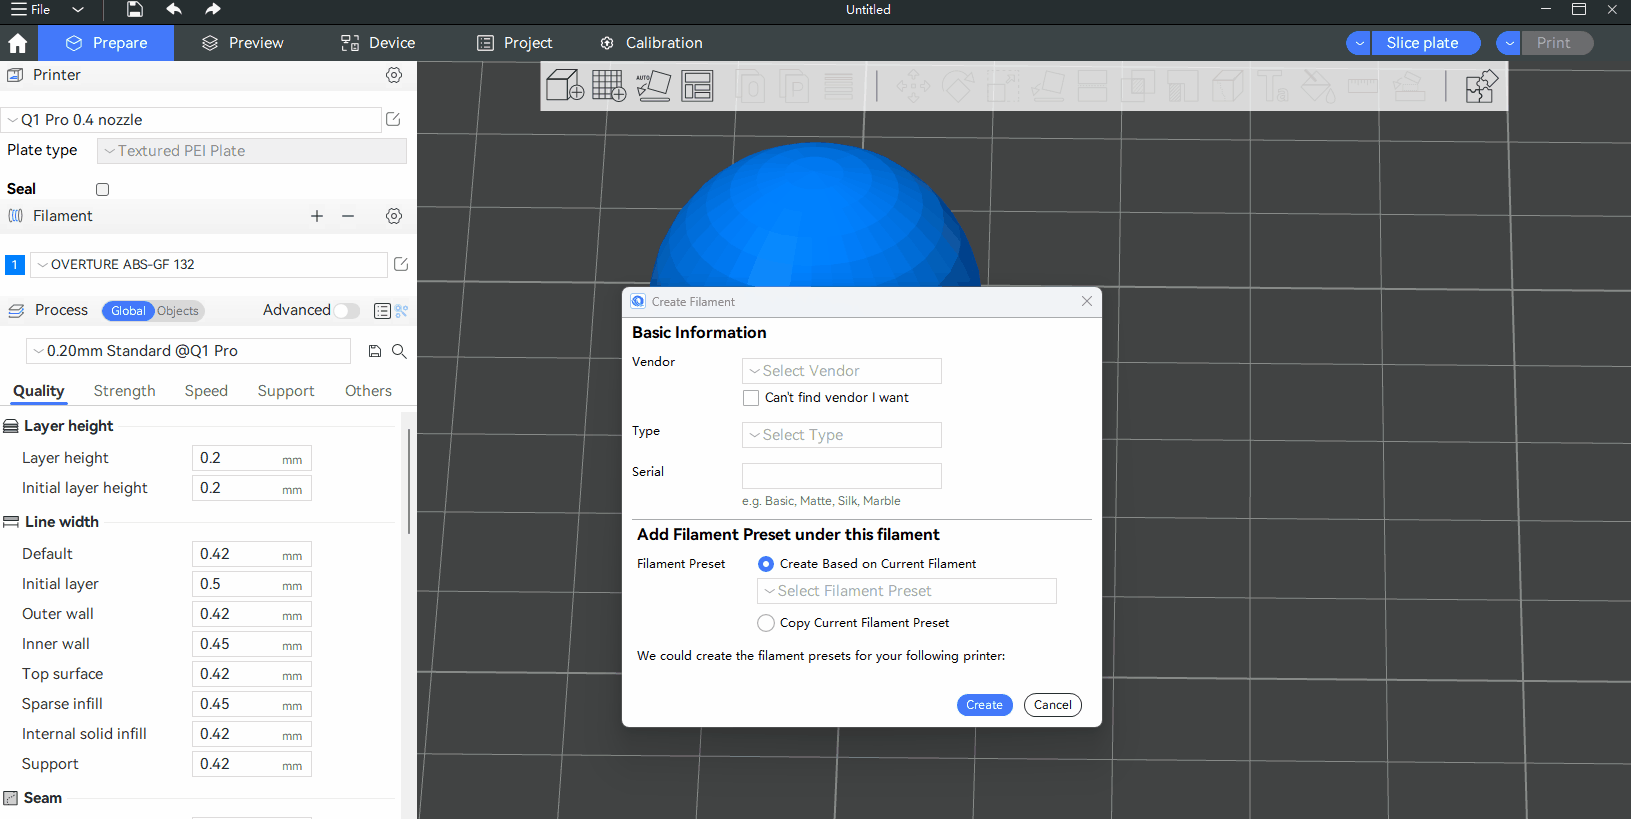This screenshot has width=1631, height=819.
Task: Open the Strength settings tab
Action: 125,391
